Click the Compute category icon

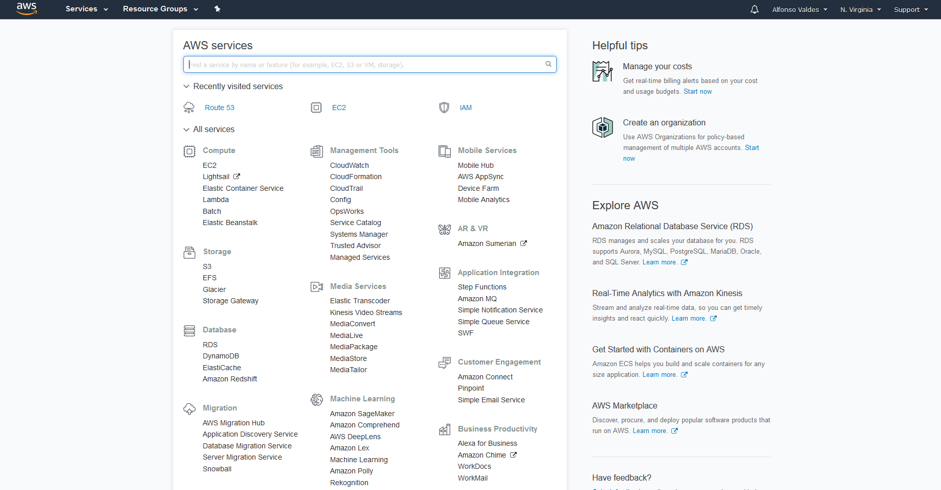[189, 151]
